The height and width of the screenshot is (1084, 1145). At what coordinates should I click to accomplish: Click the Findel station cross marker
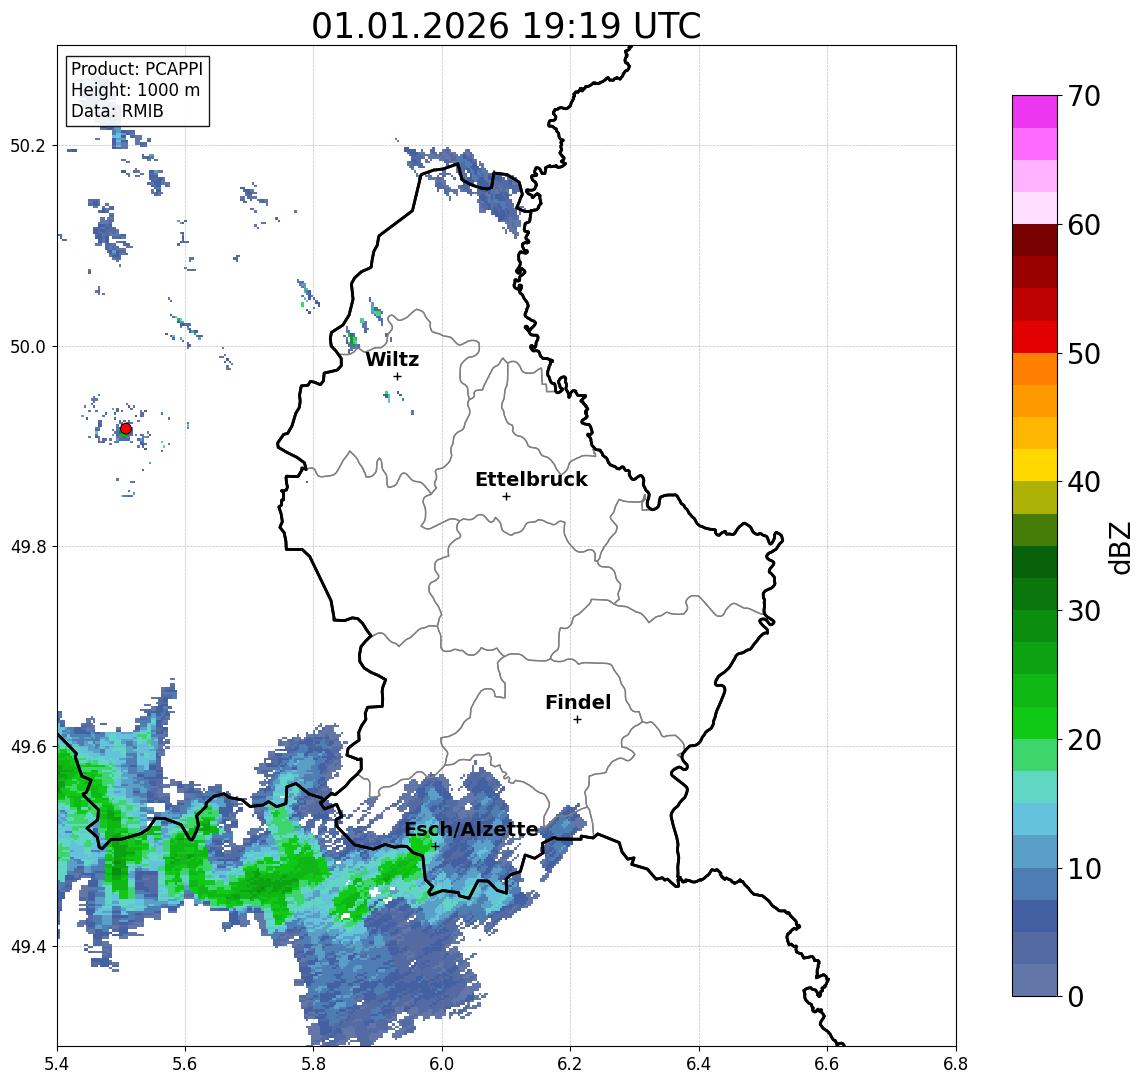[x=577, y=720]
